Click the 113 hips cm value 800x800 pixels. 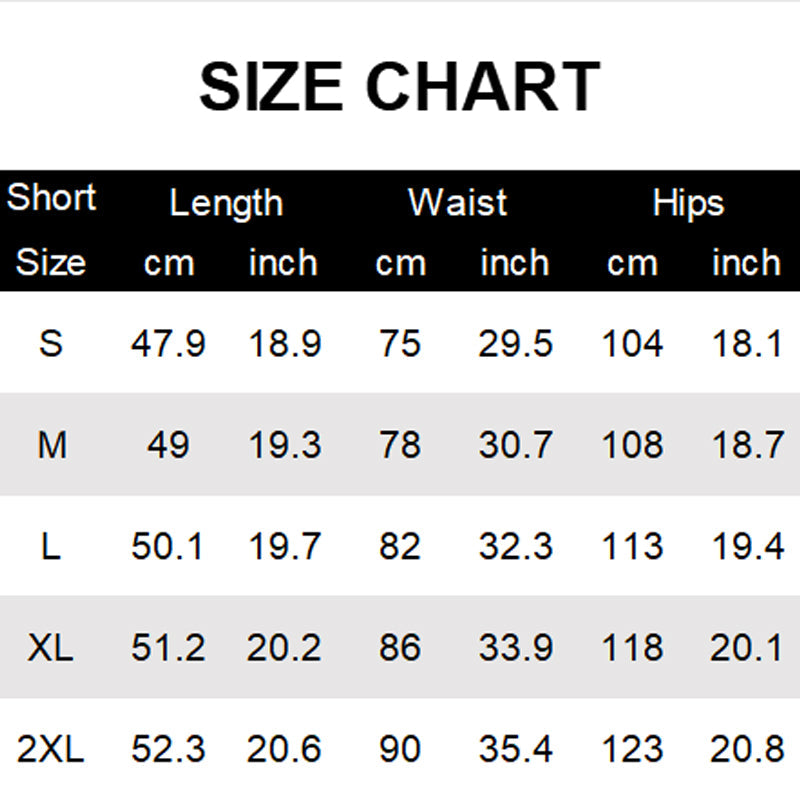pyautogui.click(x=632, y=547)
